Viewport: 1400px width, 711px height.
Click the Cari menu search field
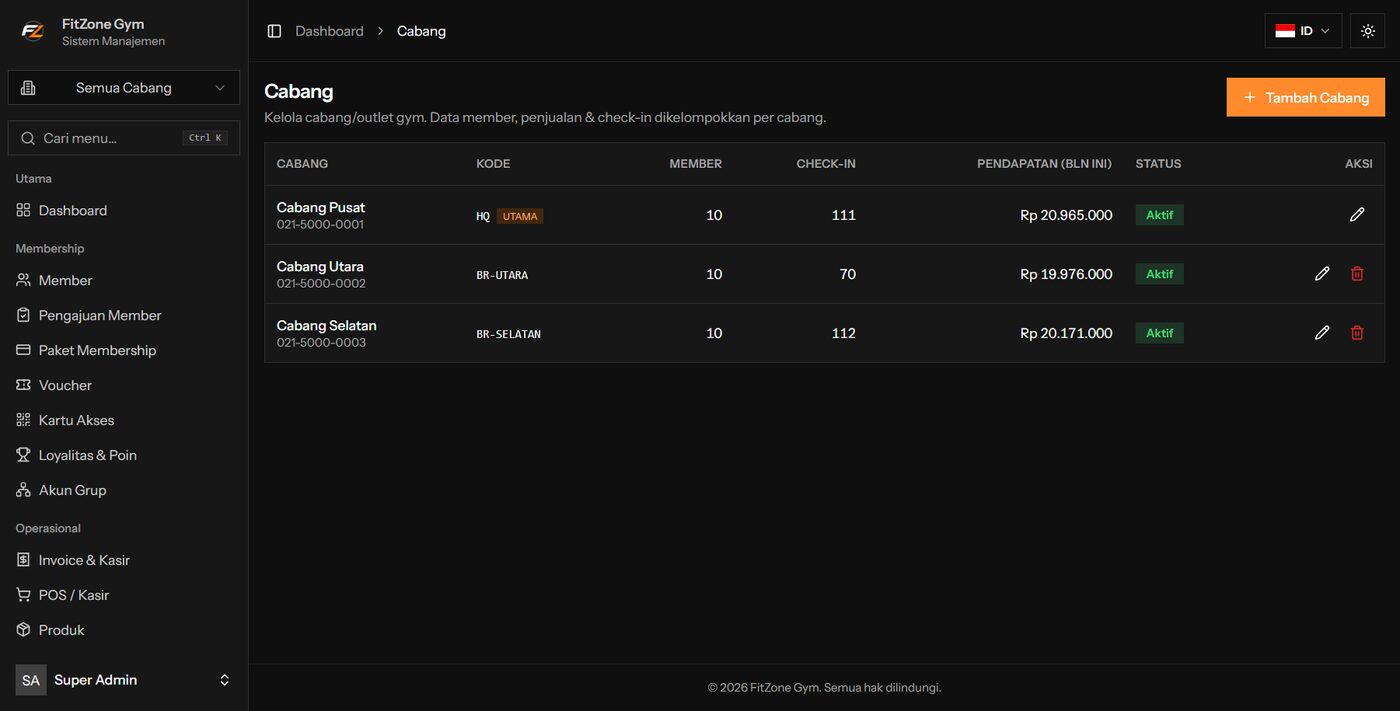[124, 138]
